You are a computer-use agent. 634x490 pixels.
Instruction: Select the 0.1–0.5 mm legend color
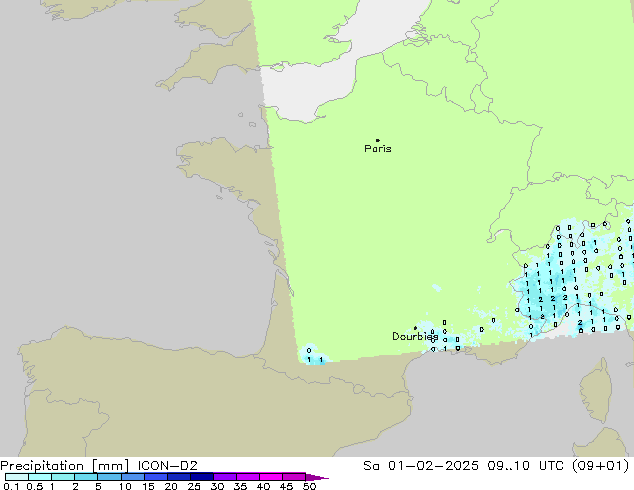pos(17,477)
